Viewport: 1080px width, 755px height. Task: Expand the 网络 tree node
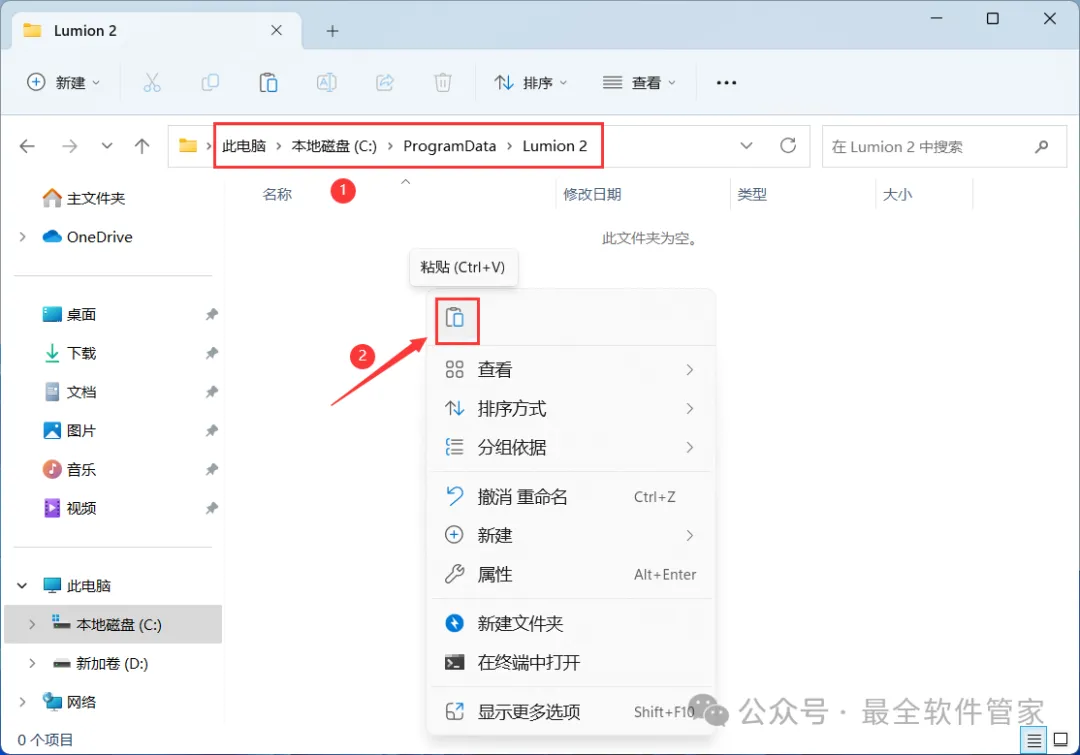[x=23, y=702]
